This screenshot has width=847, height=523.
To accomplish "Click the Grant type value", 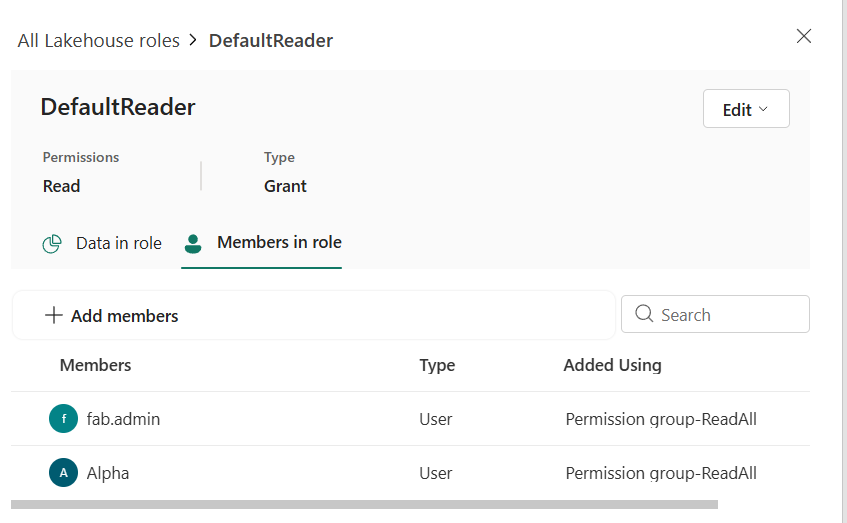I will point(285,186).
